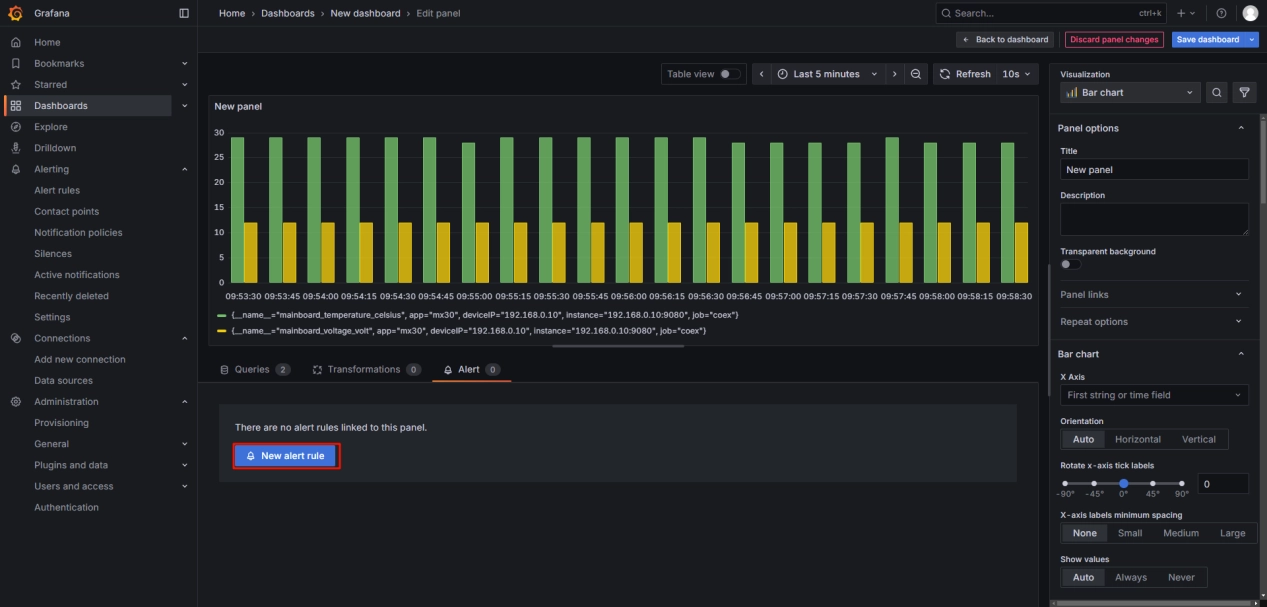Zoom out the time range
Viewport: 1267px width, 607px height.
pyautogui.click(x=916, y=74)
